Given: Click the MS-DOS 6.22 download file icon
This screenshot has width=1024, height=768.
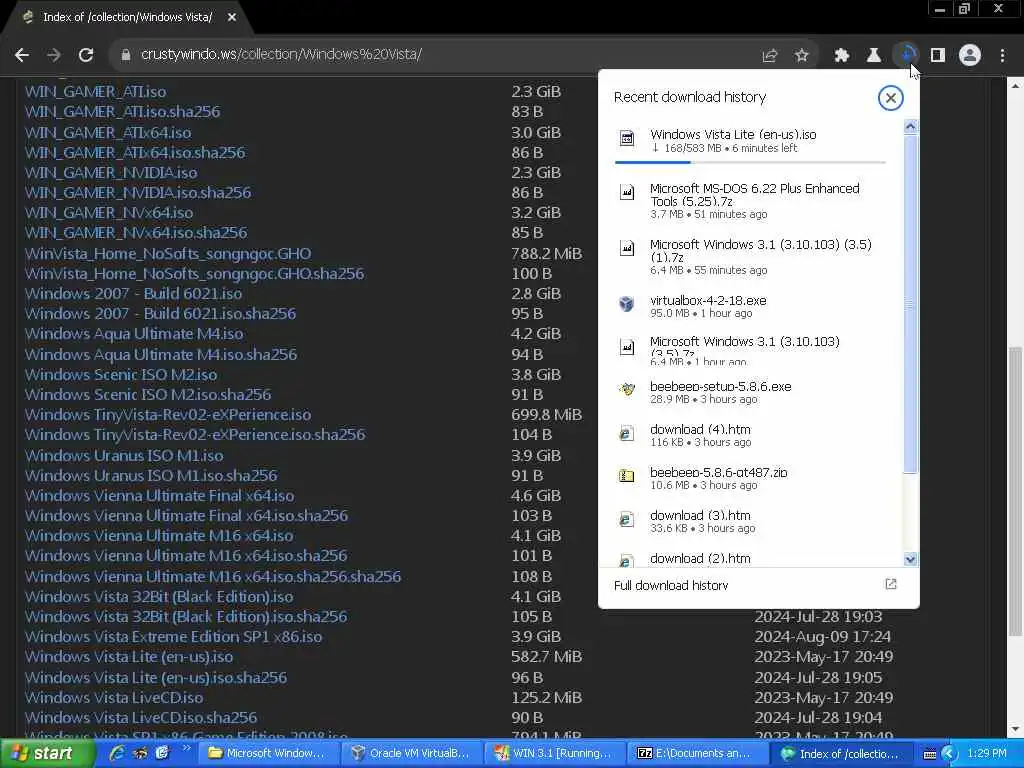Looking at the screenshot, I should coord(626,192).
